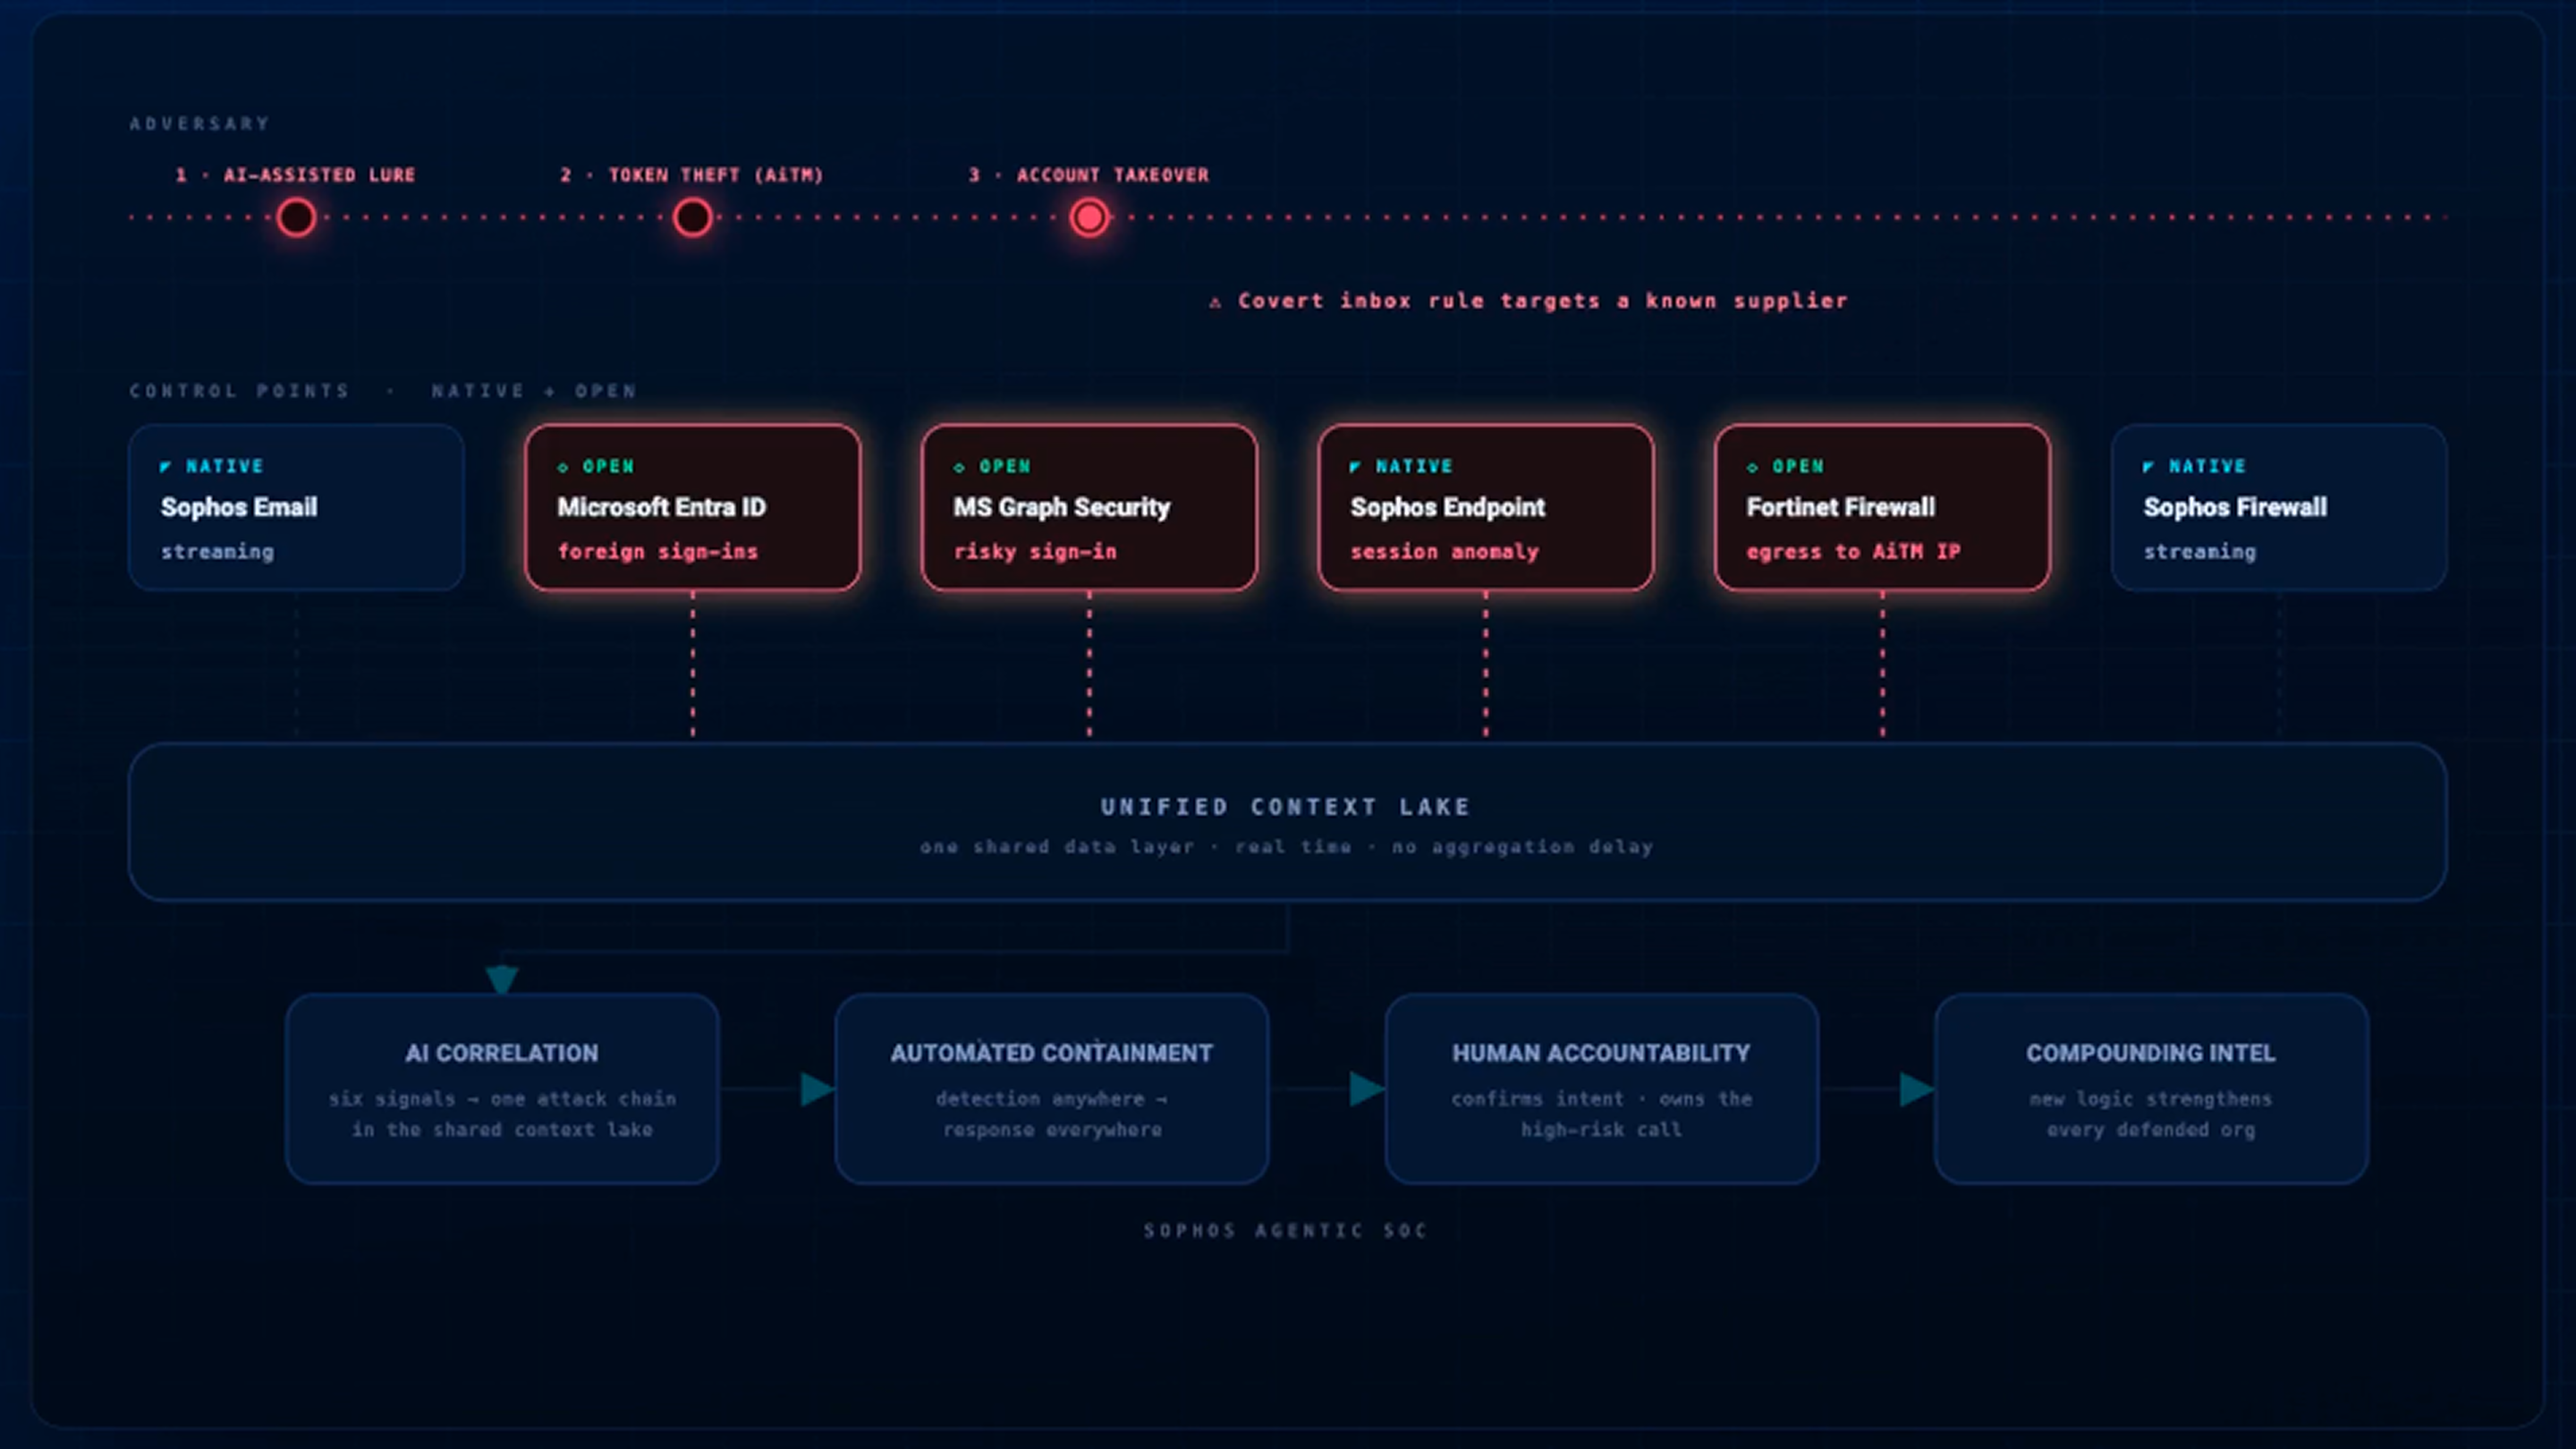Open the Sophos Endpoint card
The image size is (2576, 1449).
(1485, 508)
